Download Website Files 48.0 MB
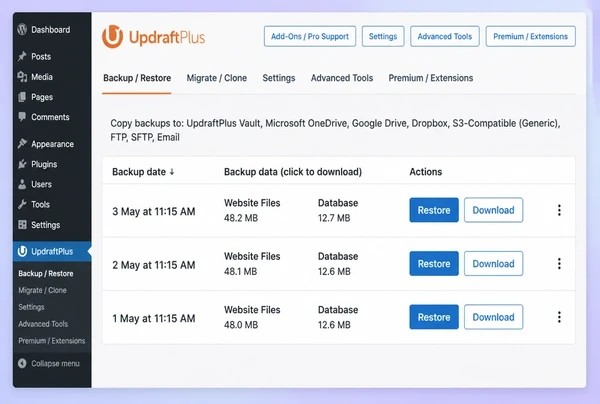 (252, 317)
